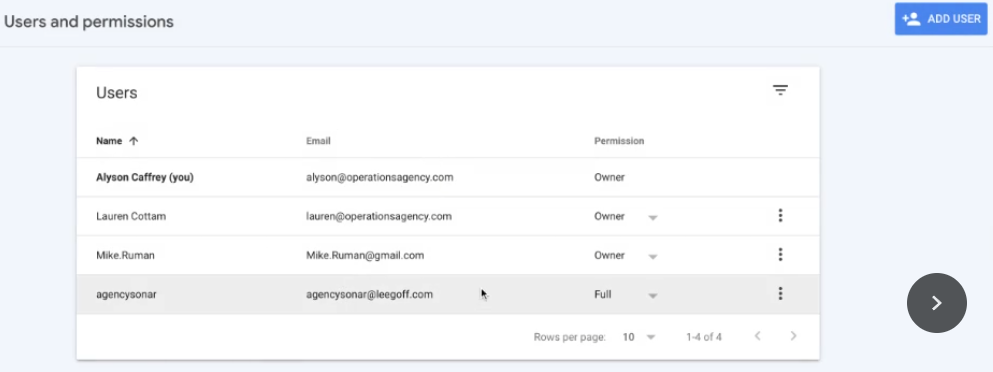Click the Mike.Ruman@gmail.com email
The image size is (993, 372).
coord(365,255)
